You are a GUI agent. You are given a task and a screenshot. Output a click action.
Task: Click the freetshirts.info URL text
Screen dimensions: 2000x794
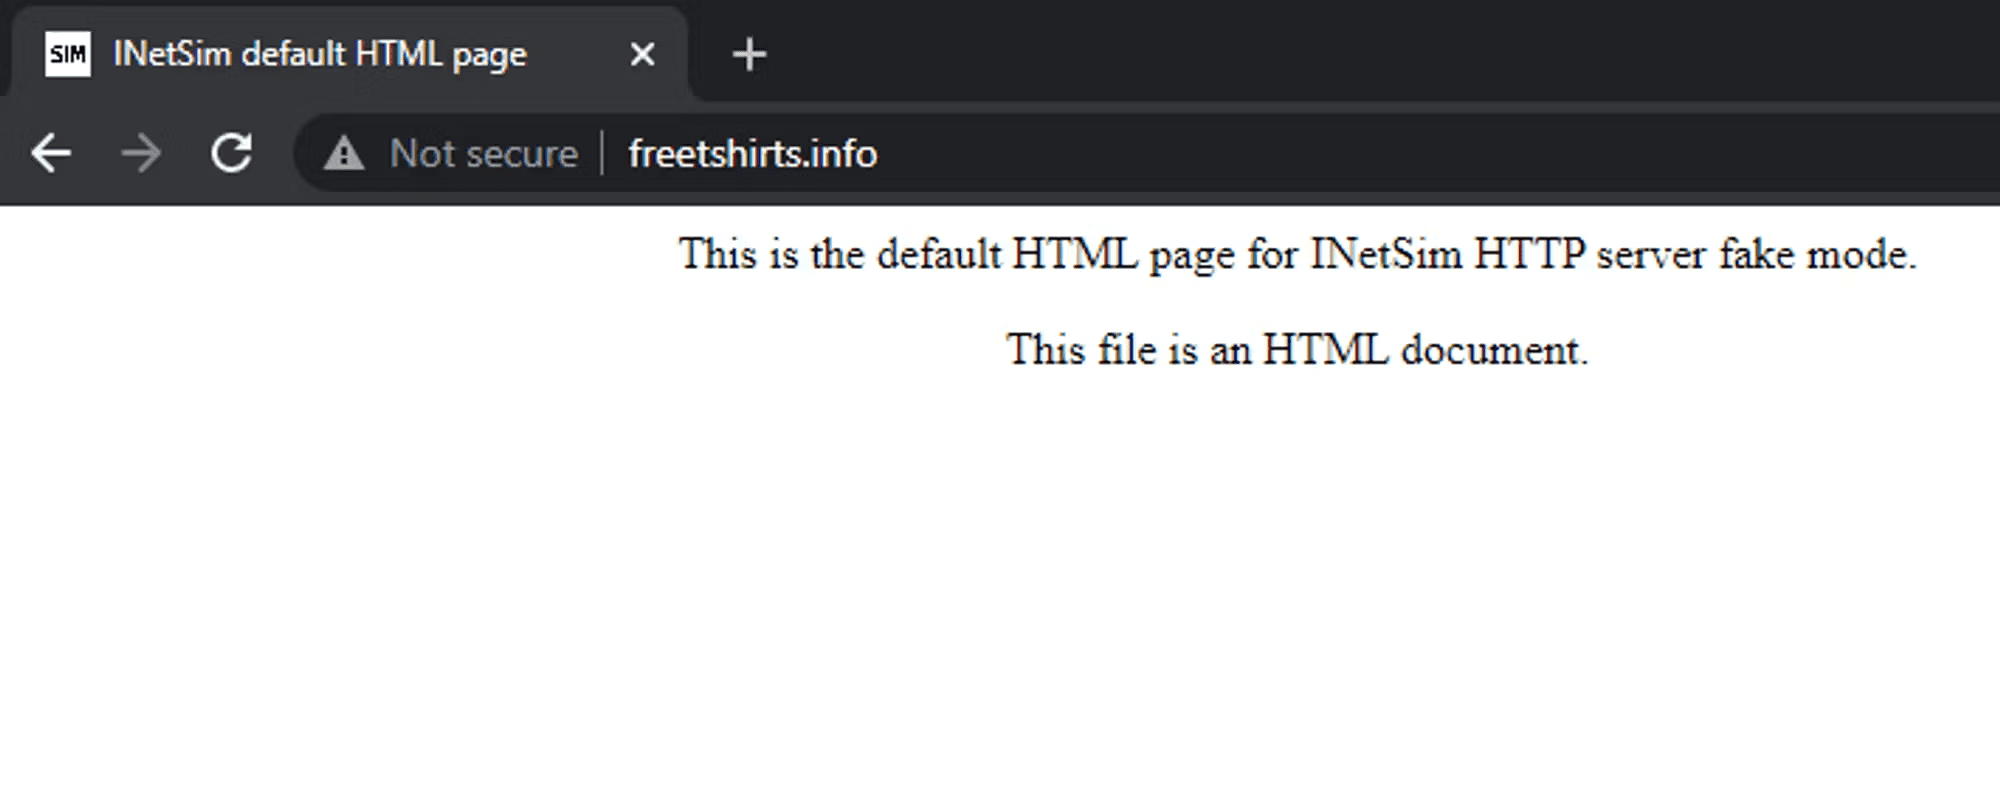tap(752, 154)
